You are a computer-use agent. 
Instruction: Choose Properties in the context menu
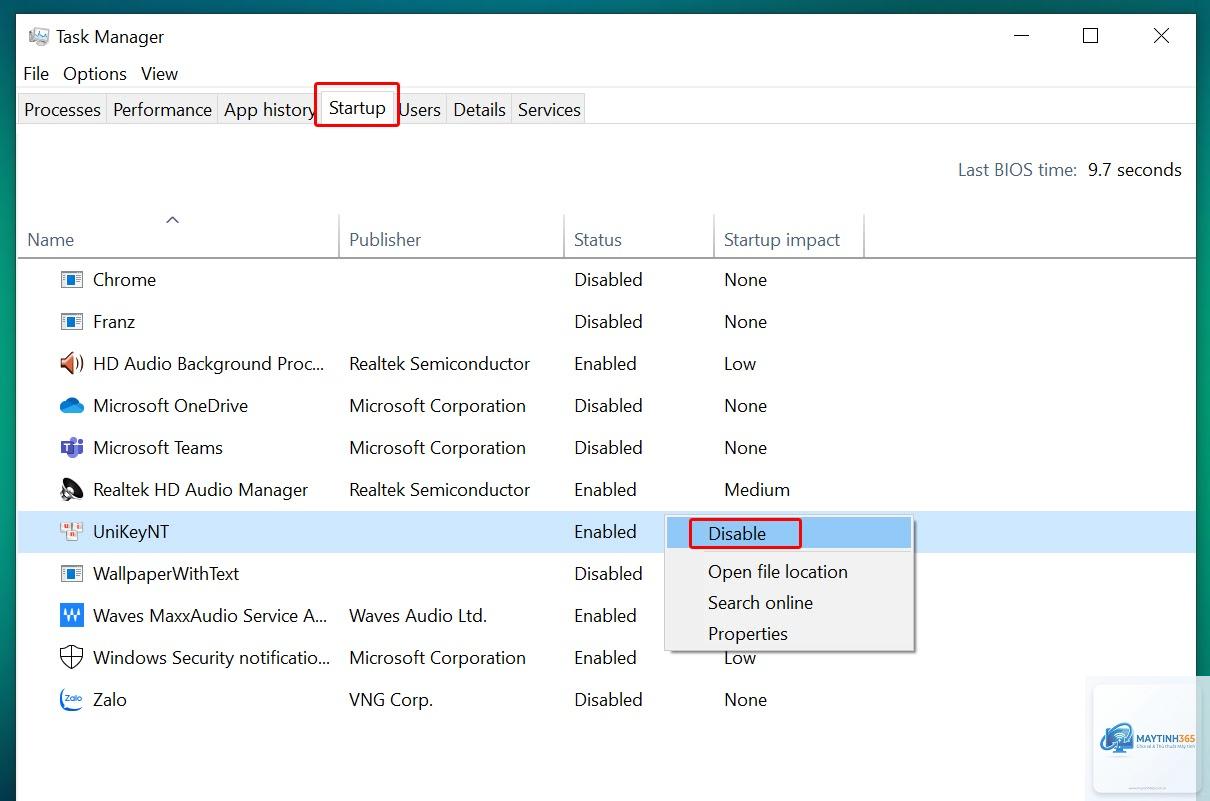pyautogui.click(x=790, y=634)
